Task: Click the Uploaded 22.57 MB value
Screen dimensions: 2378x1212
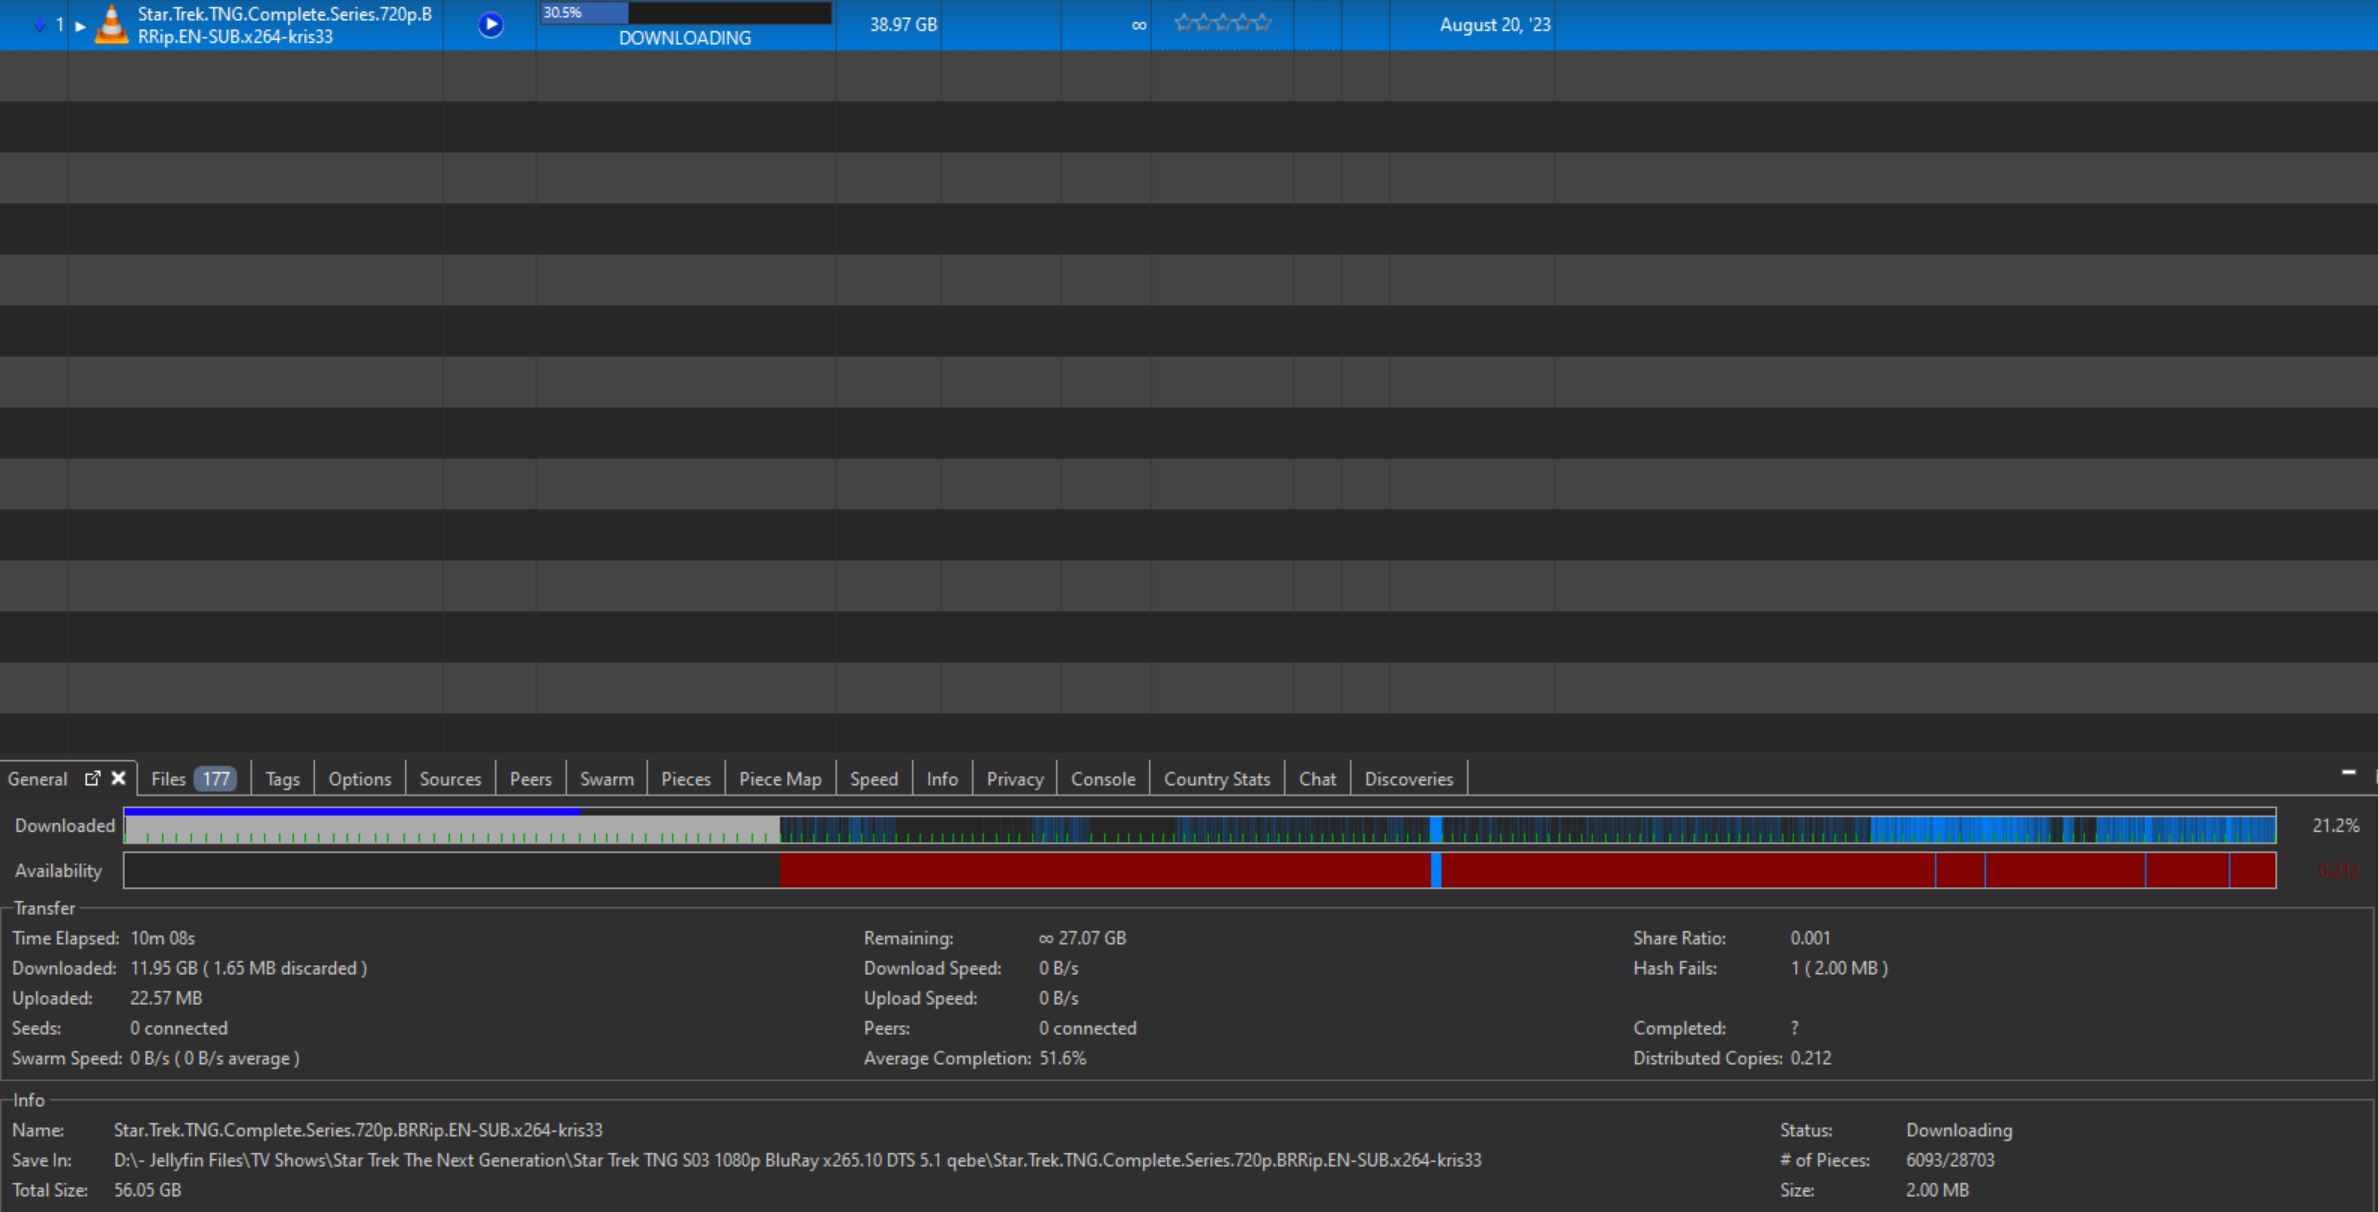Action: [166, 998]
